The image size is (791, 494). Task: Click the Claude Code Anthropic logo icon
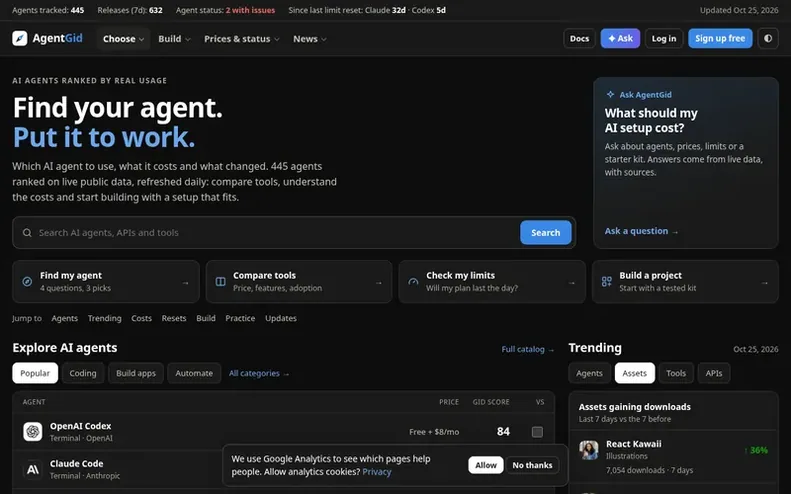coord(33,469)
